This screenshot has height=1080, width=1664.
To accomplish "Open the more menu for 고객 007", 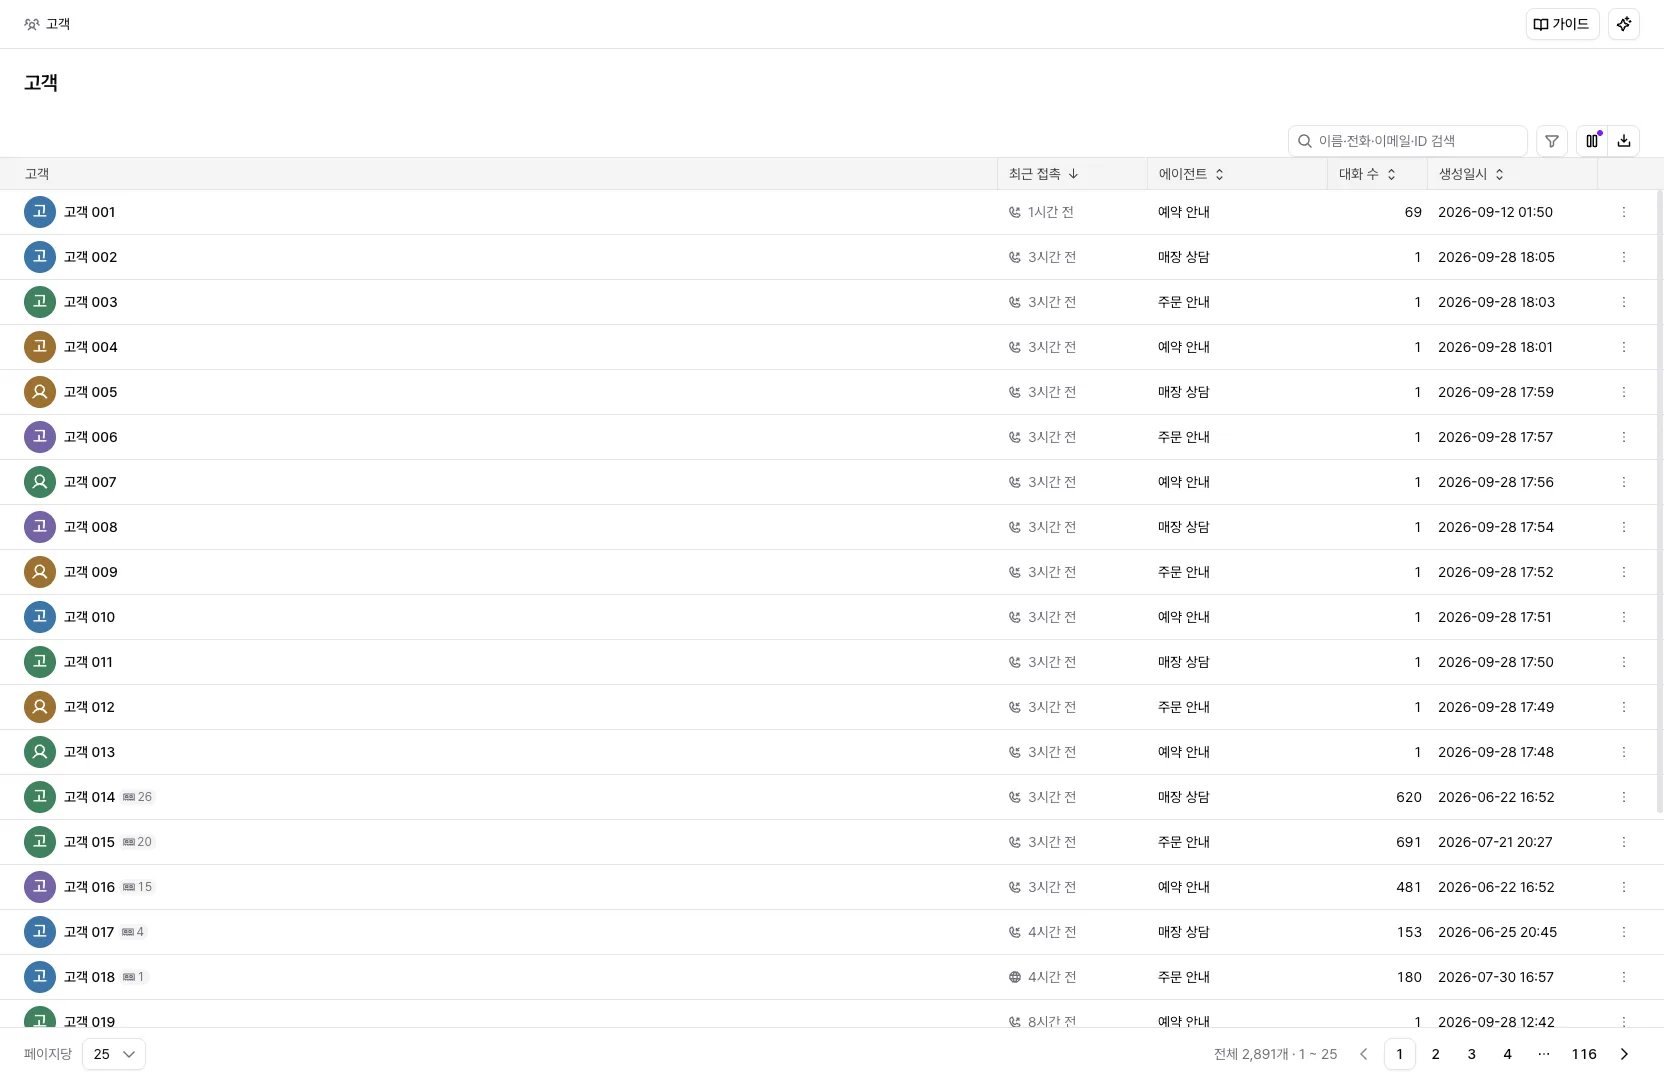I will click(1624, 482).
